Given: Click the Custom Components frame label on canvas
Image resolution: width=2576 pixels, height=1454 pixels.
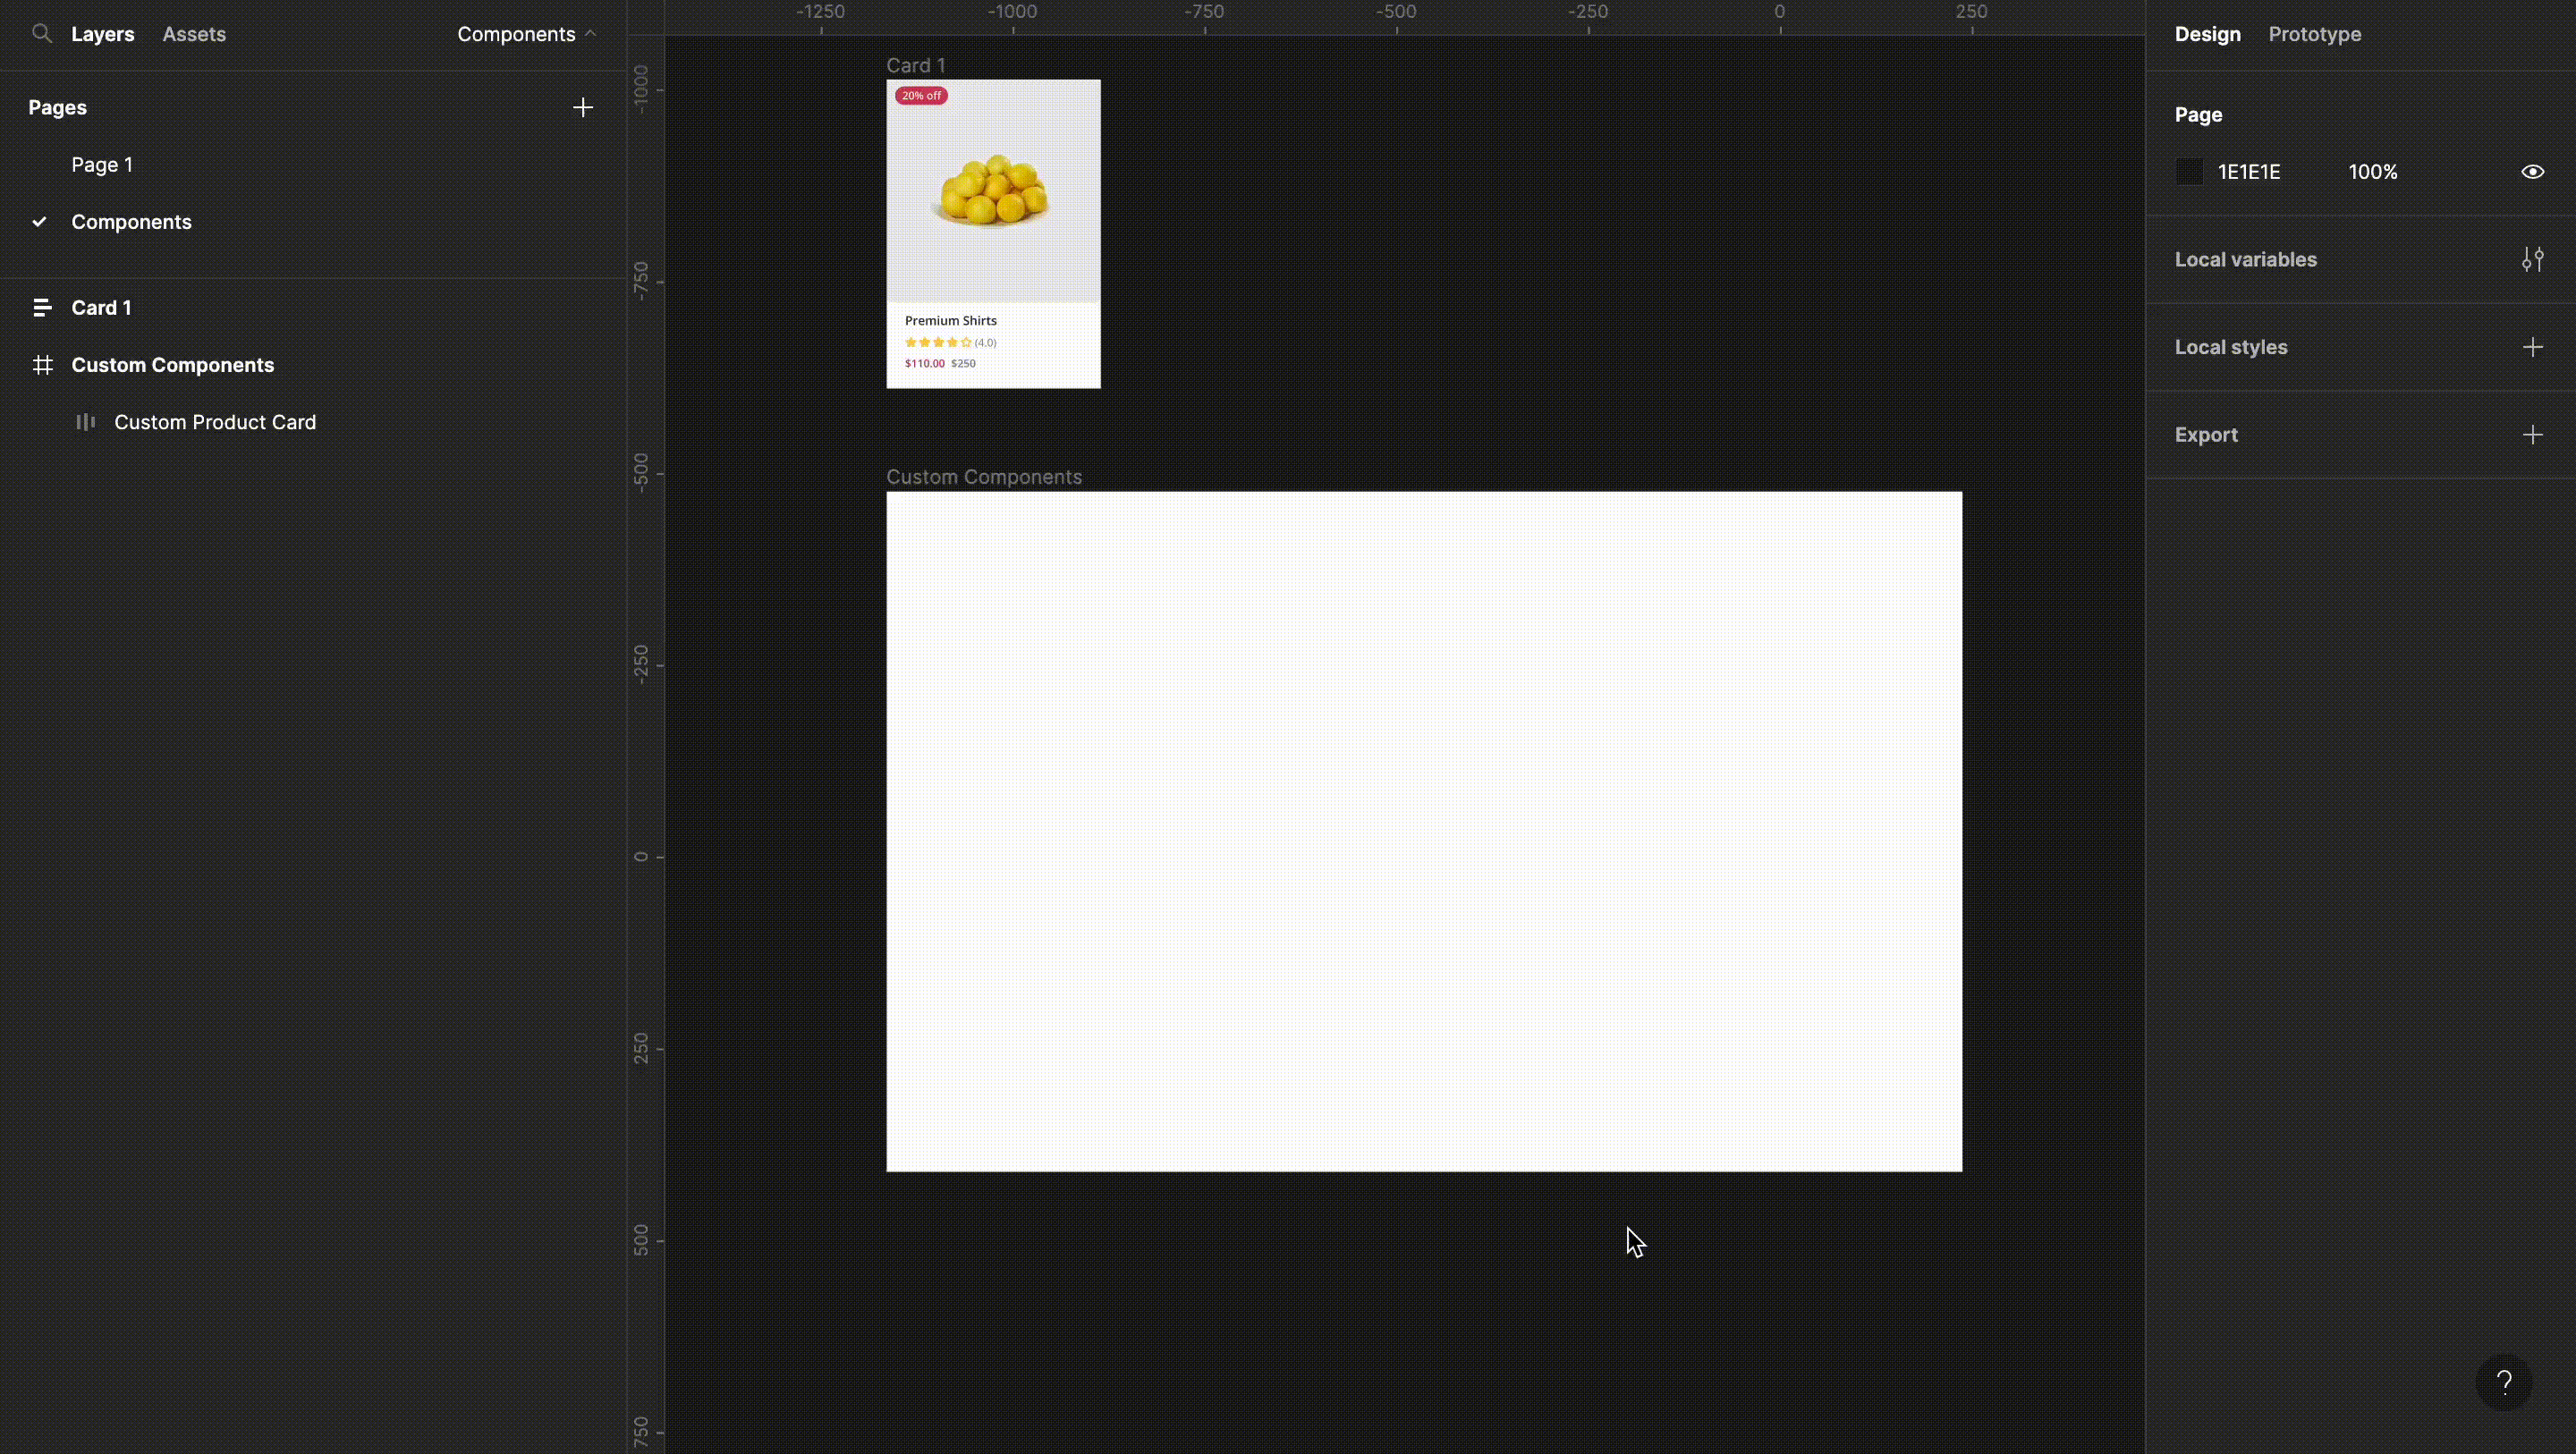Looking at the screenshot, I should point(984,477).
